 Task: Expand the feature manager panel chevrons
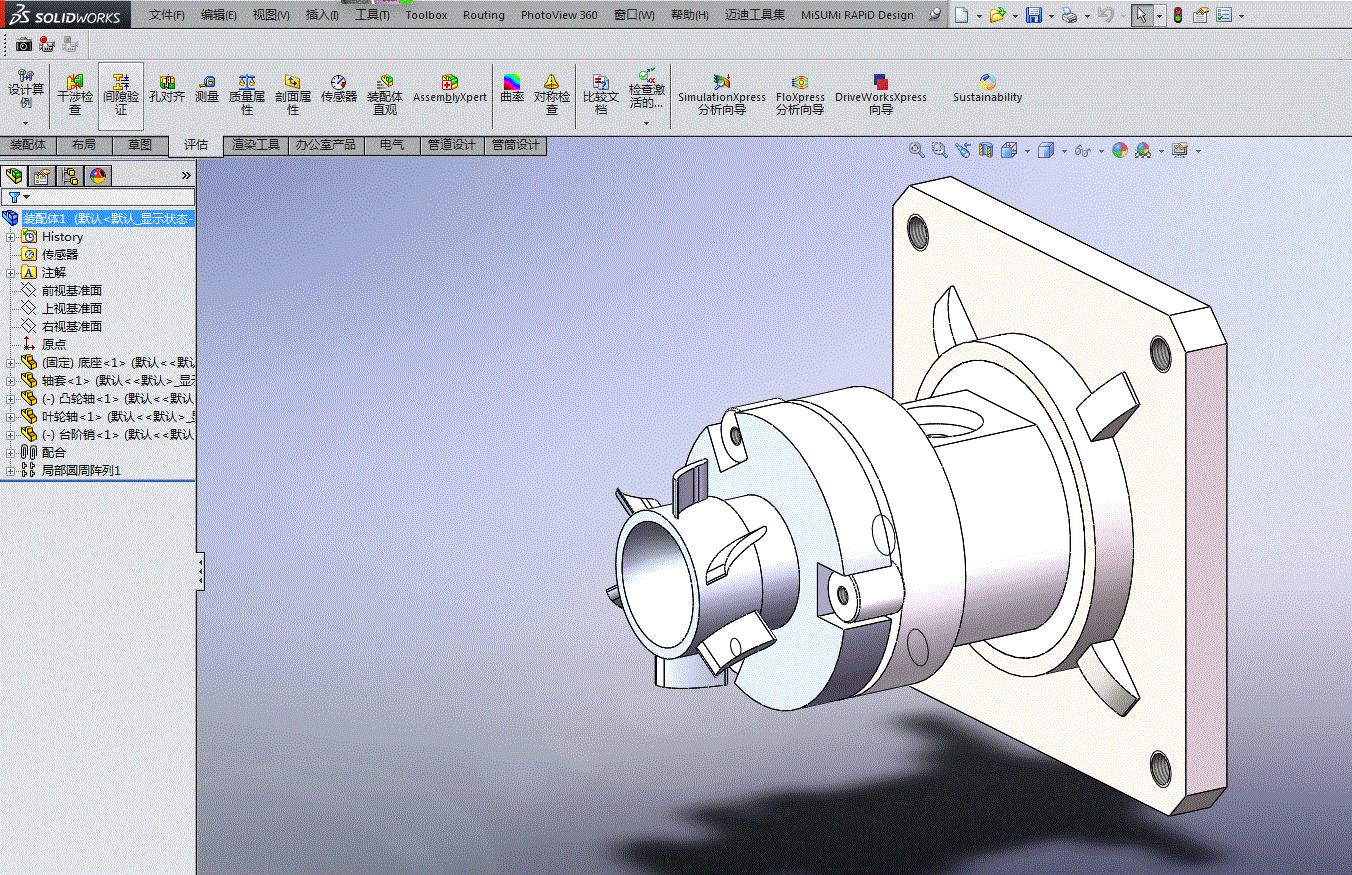pos(186,176)
